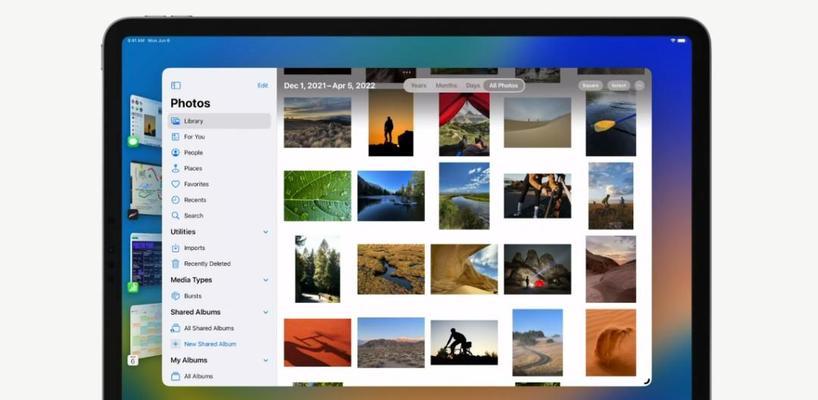The width and height of the screenshot is (818, 400).
Task: Switch to Months view
Action: pos(446,86)
